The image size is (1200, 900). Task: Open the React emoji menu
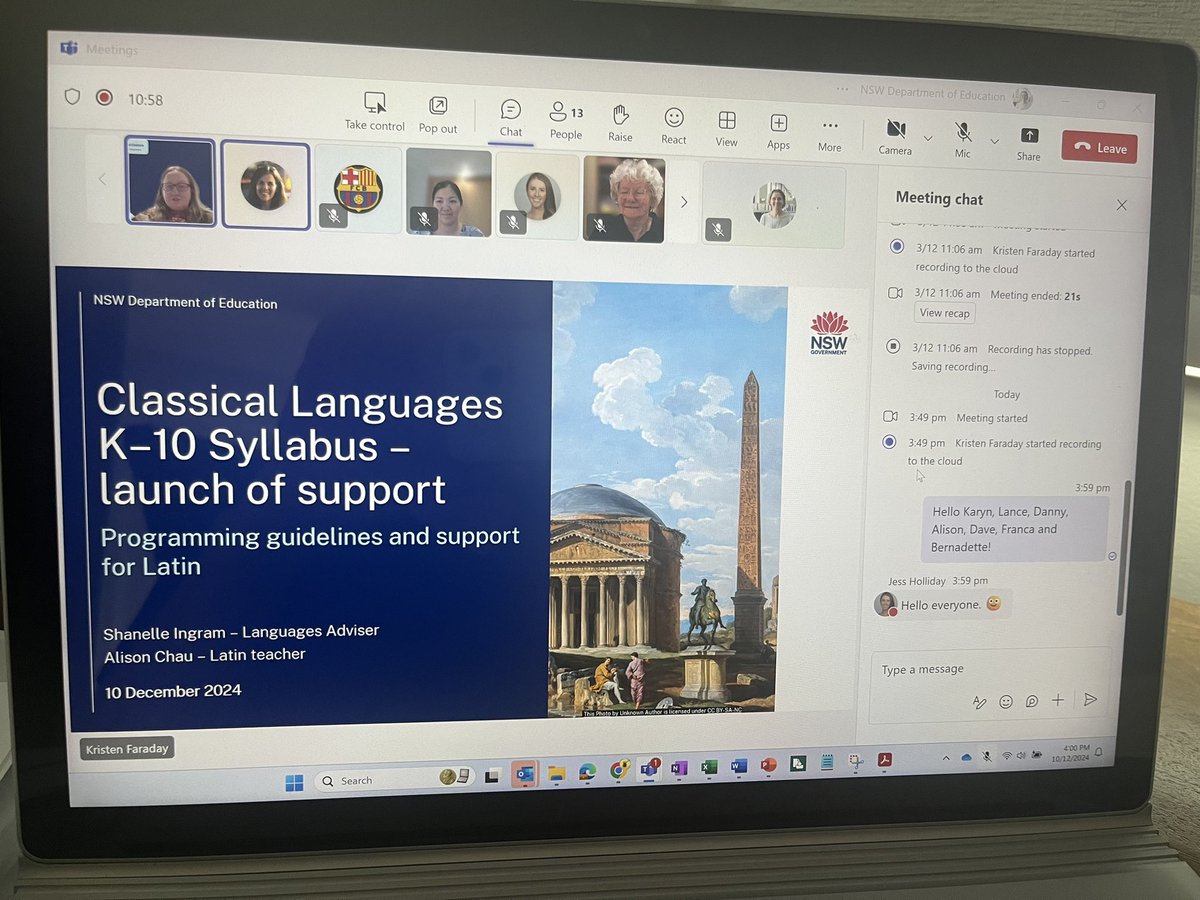(674, 126)
